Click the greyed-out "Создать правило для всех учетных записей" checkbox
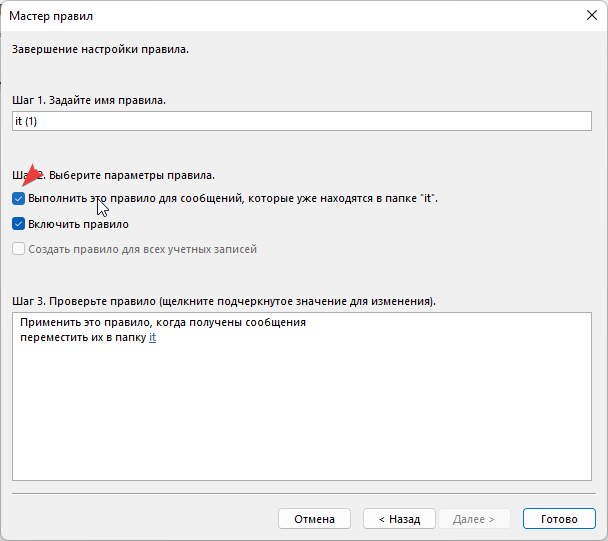The height and width of the screenshot is (541, 608). [19, 249]
